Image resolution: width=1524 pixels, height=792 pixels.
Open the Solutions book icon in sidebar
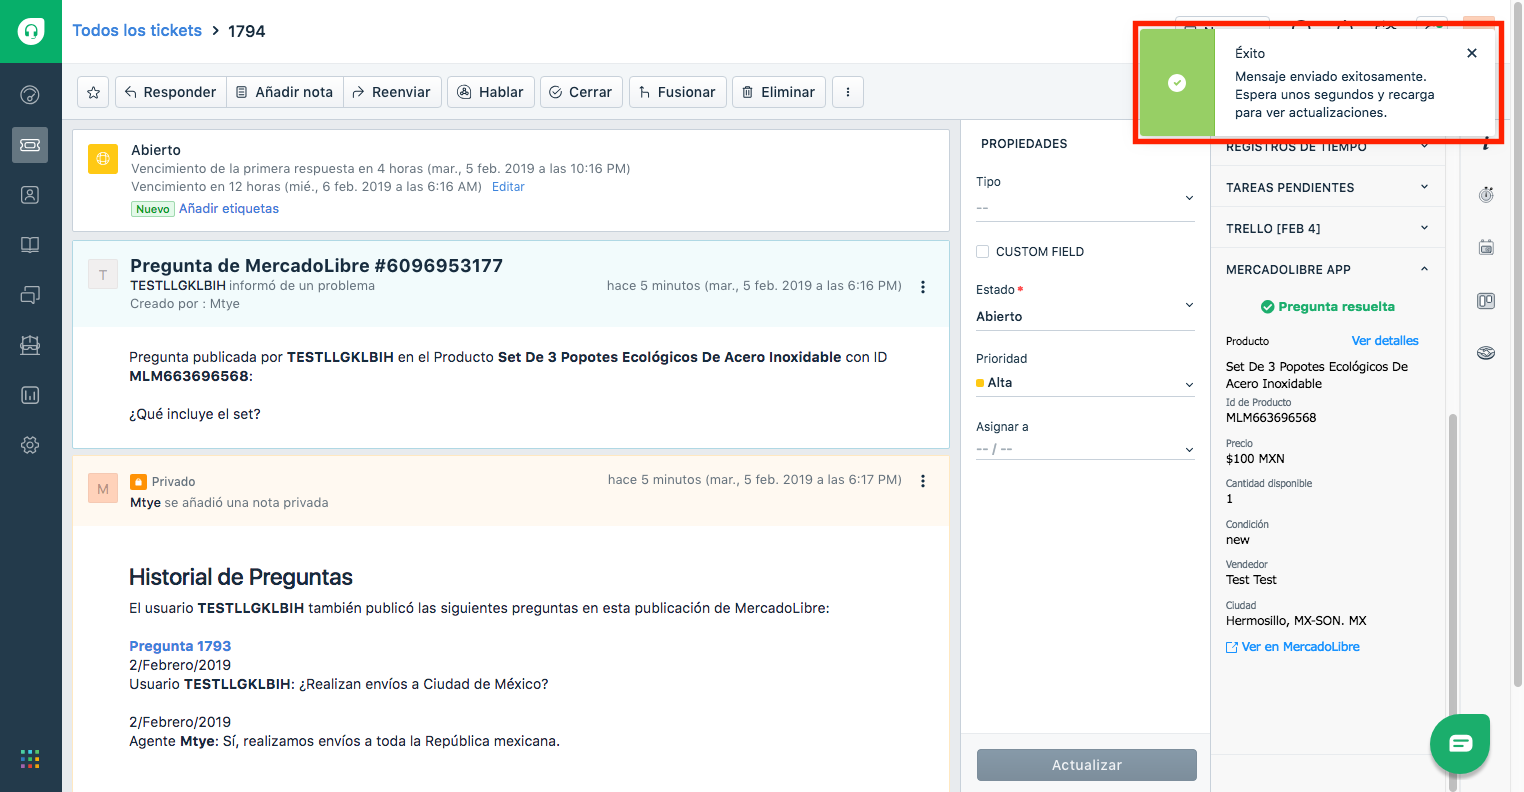(30, 245)
